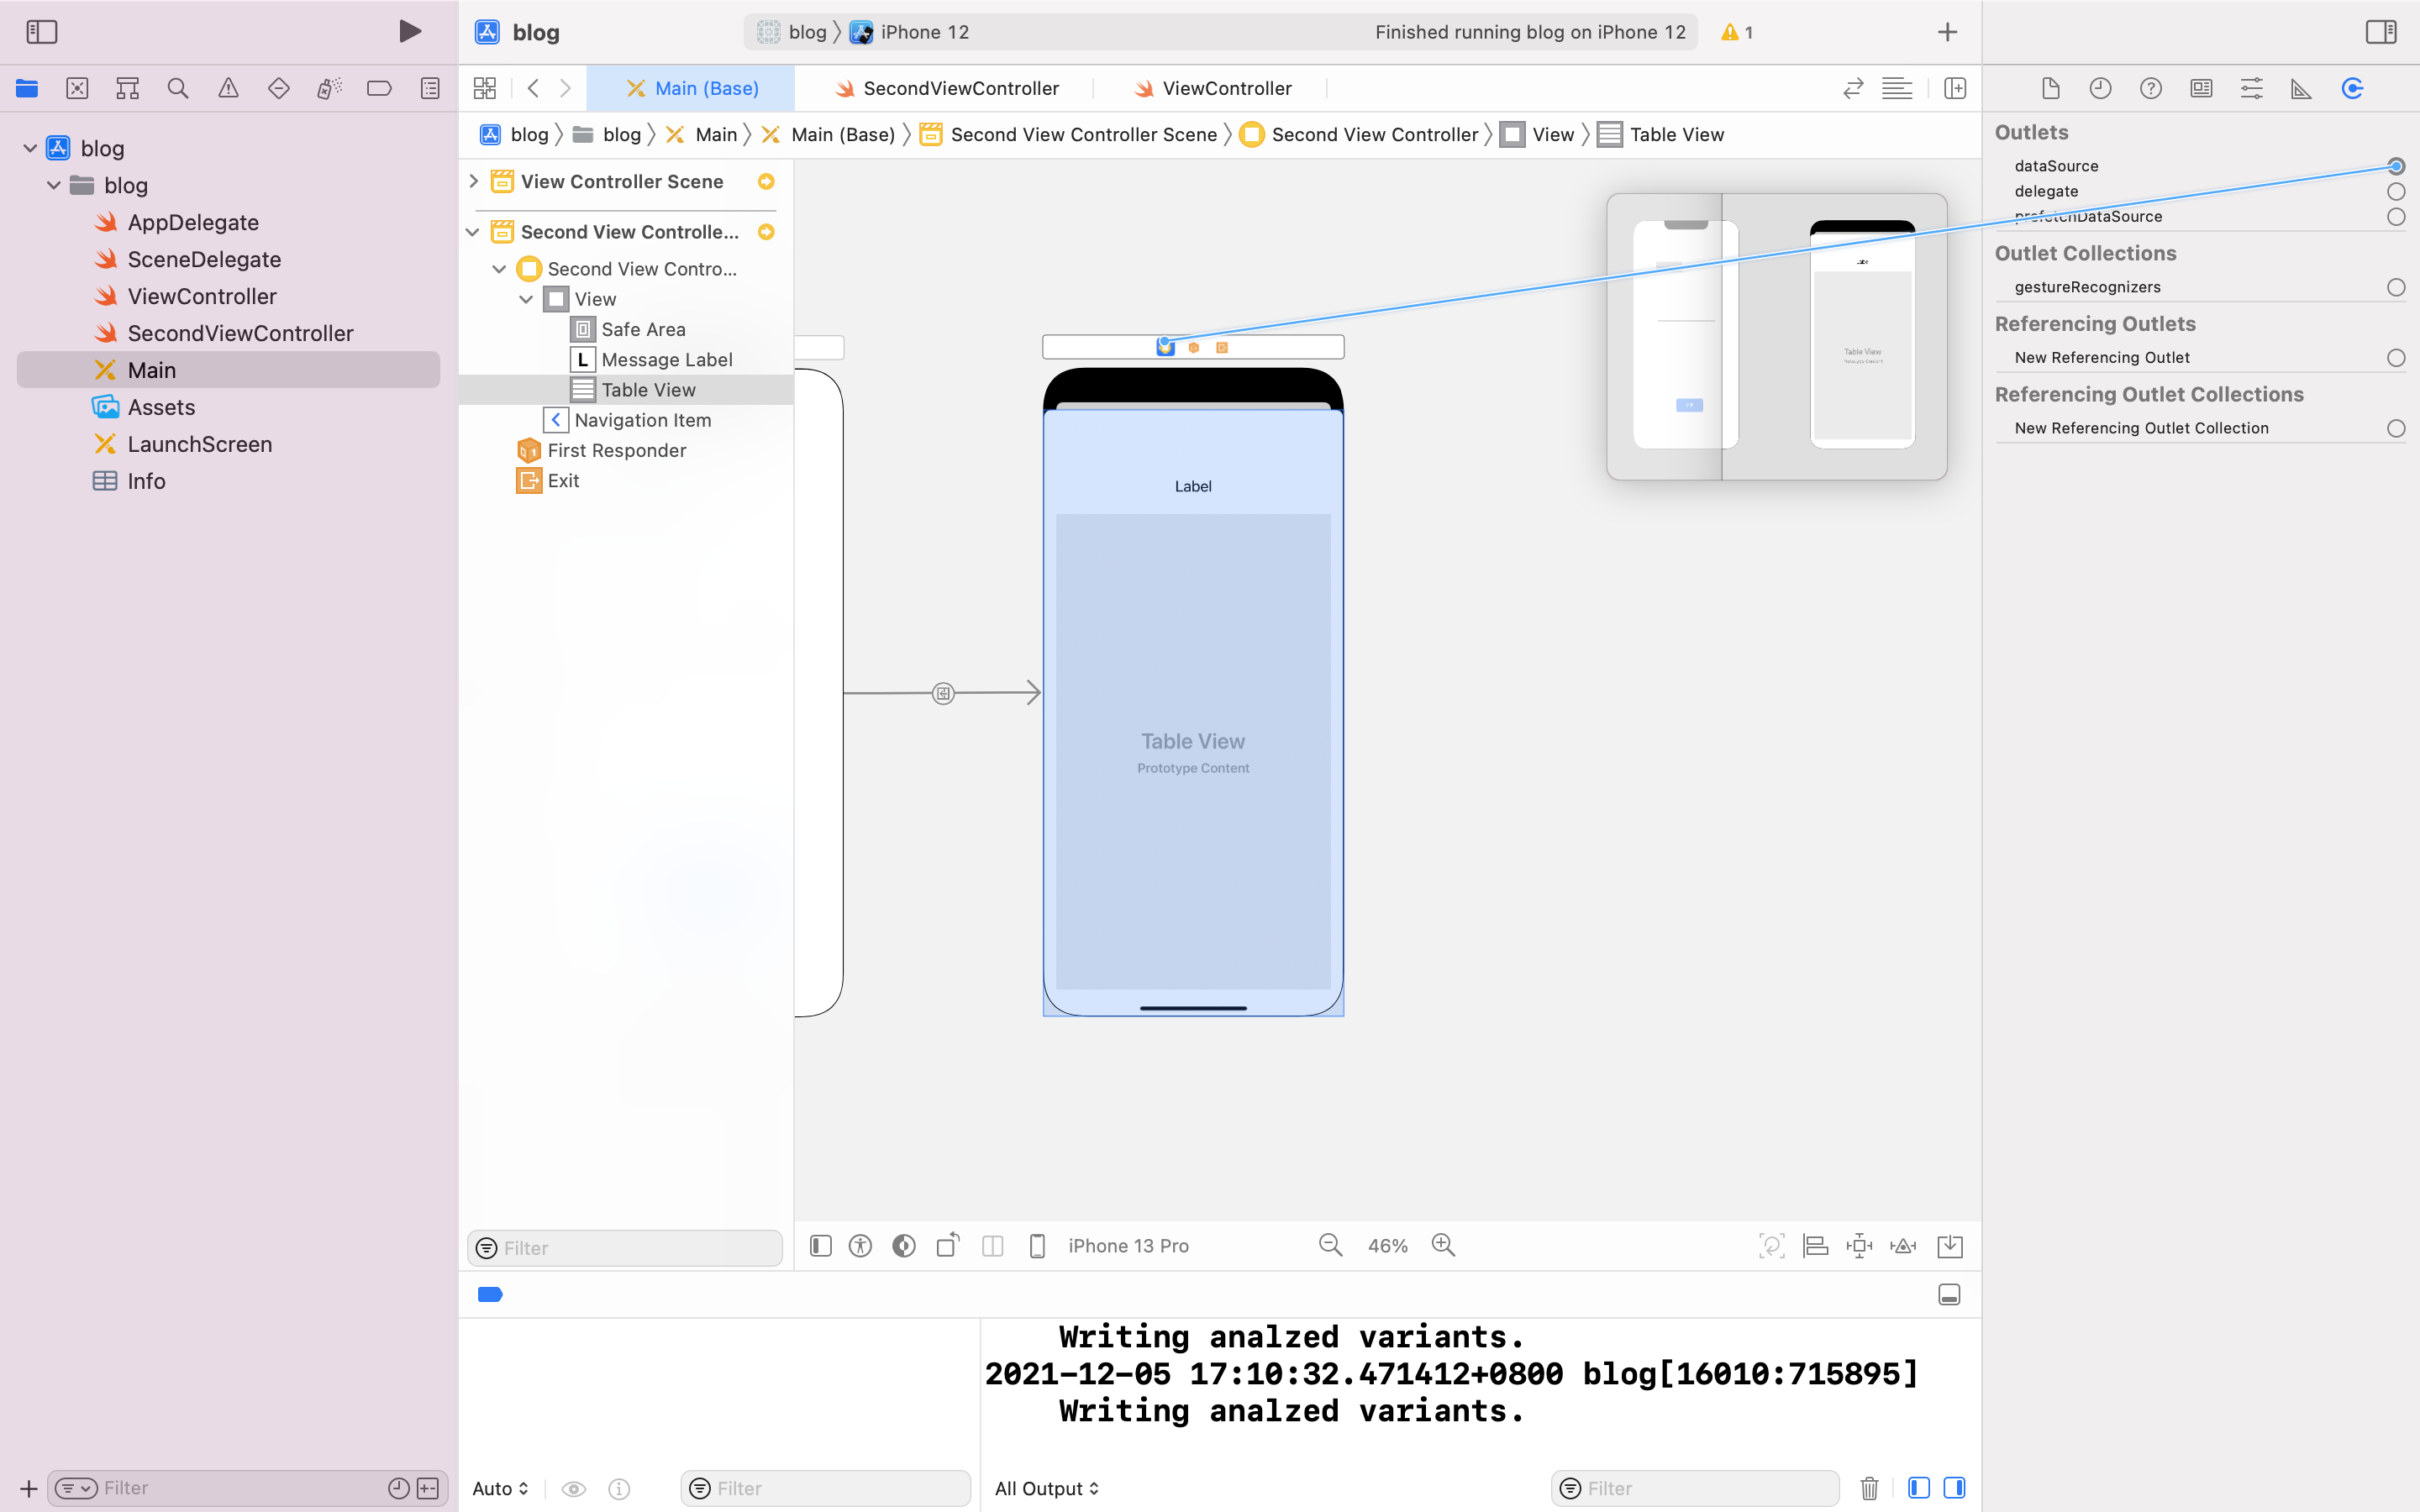The image size is (2420, 1512).
Task: Open the Issue navigator warning icon
Action: coord(228,88)
